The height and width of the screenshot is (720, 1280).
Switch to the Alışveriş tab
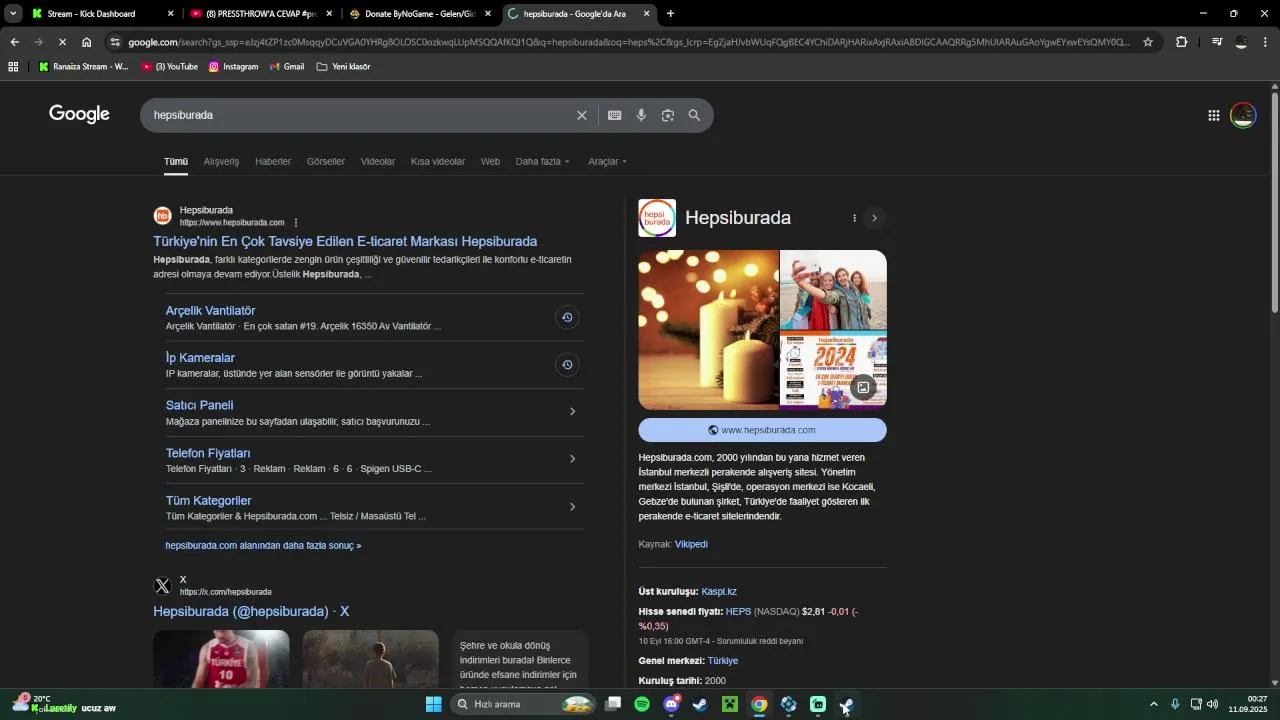[221, 161]
